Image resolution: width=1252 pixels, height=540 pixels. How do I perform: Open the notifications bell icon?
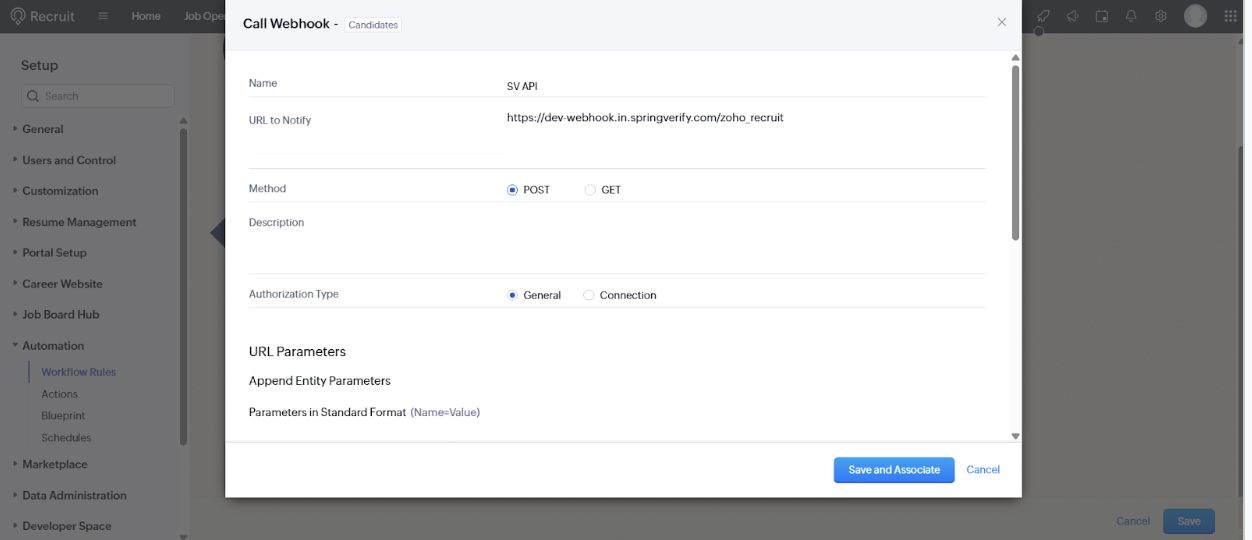pos(1131,16)
